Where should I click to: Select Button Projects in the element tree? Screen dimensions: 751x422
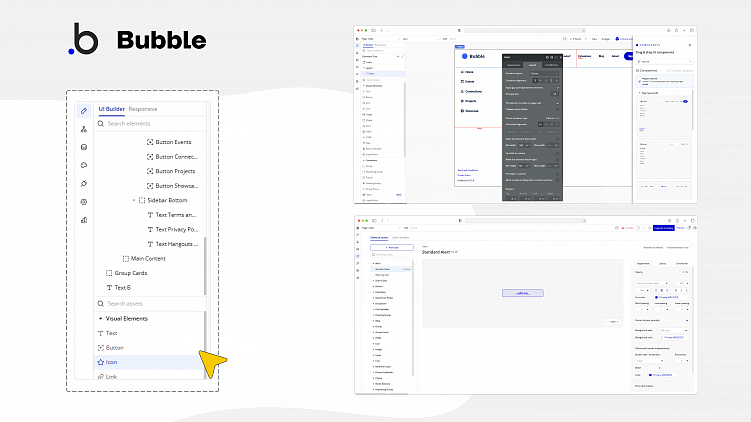pos(171,171)
